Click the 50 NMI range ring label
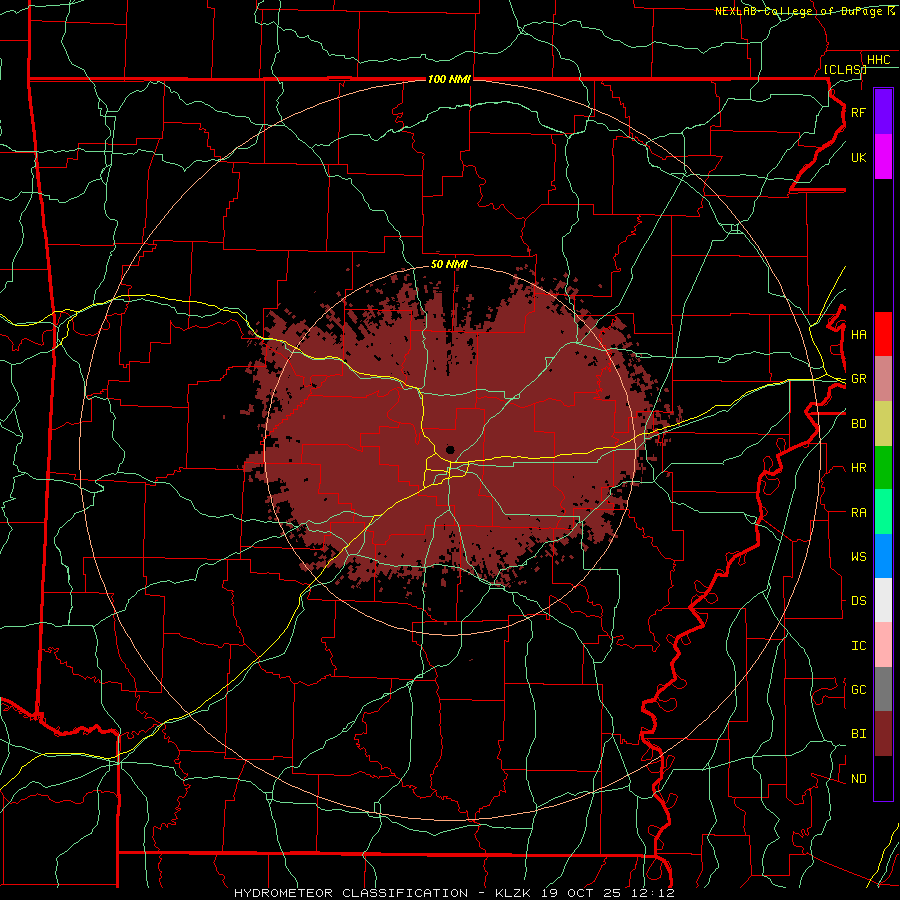 point(449,264)
